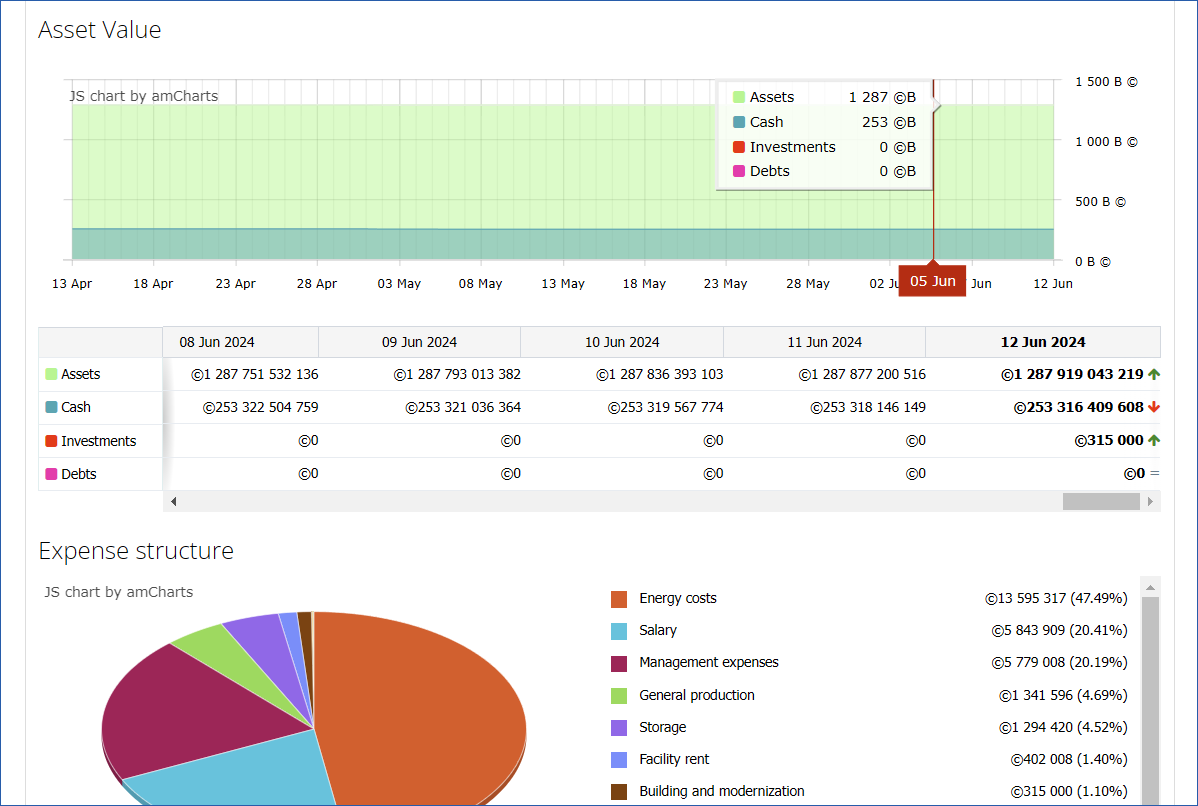Click green up arrow beside Investments value
The image size is (1198, 806).
click(1153, 440)
